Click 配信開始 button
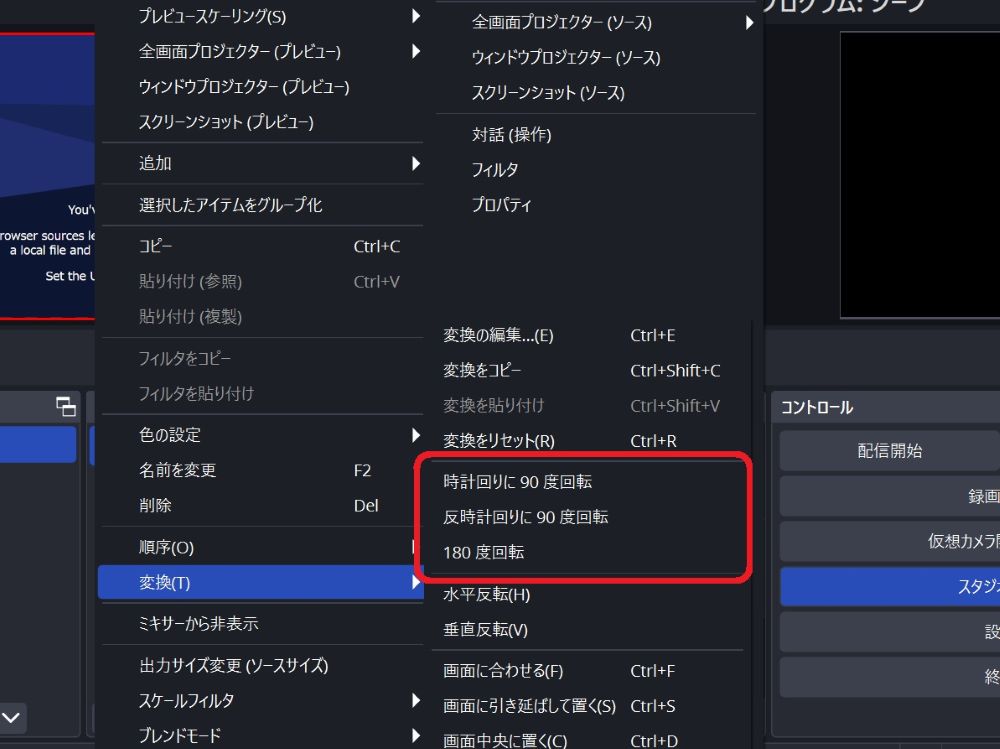1000x749 pixels. (890, 451)
